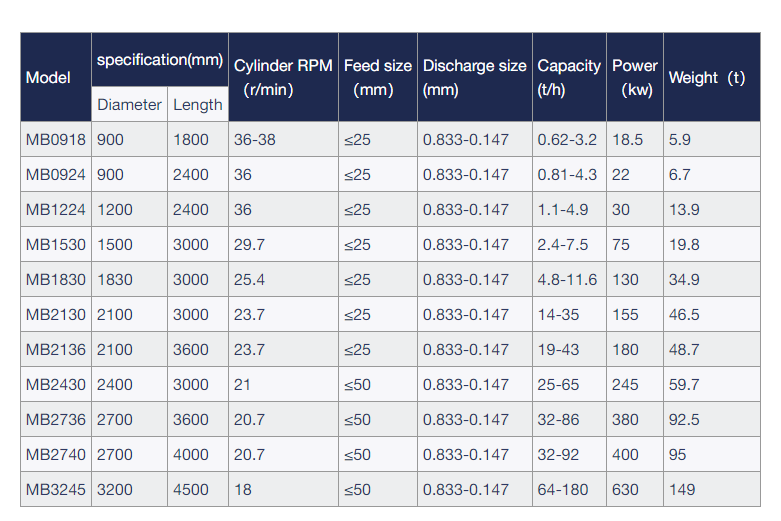The width and height of the screenshot is (781, 521).
Task: Click length 1800 in MB0918 row
Action: (198, 139)
